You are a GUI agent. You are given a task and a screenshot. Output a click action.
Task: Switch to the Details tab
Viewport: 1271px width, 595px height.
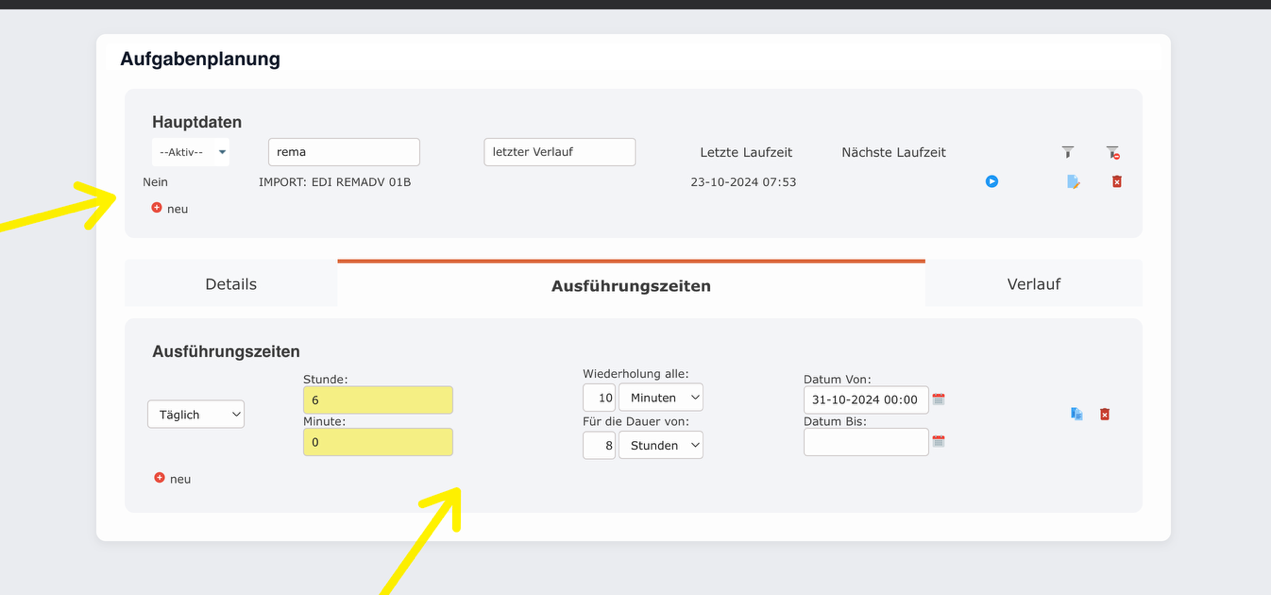tap(230, 283)
